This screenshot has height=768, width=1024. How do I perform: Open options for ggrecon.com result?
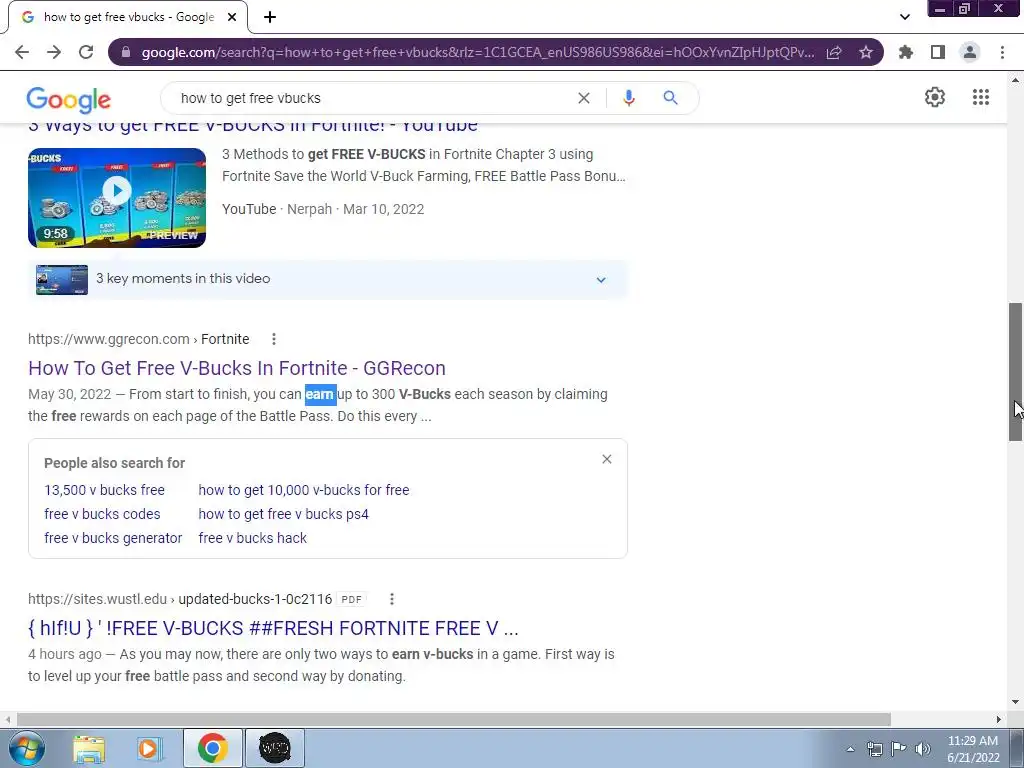pos(274,339)
